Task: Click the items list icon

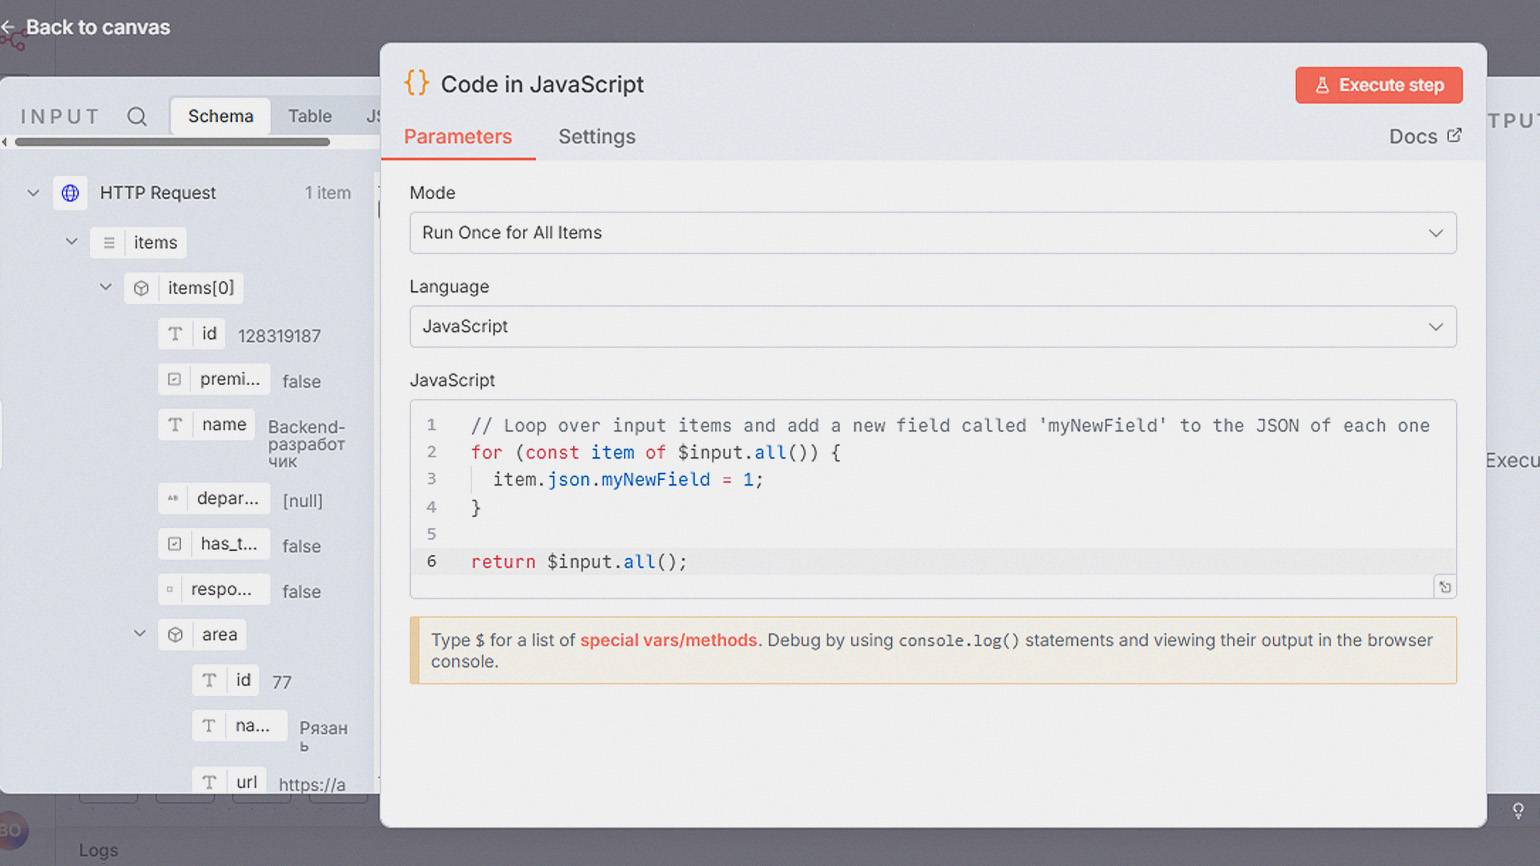Action: pyautogui.click(x=109, y=243)
